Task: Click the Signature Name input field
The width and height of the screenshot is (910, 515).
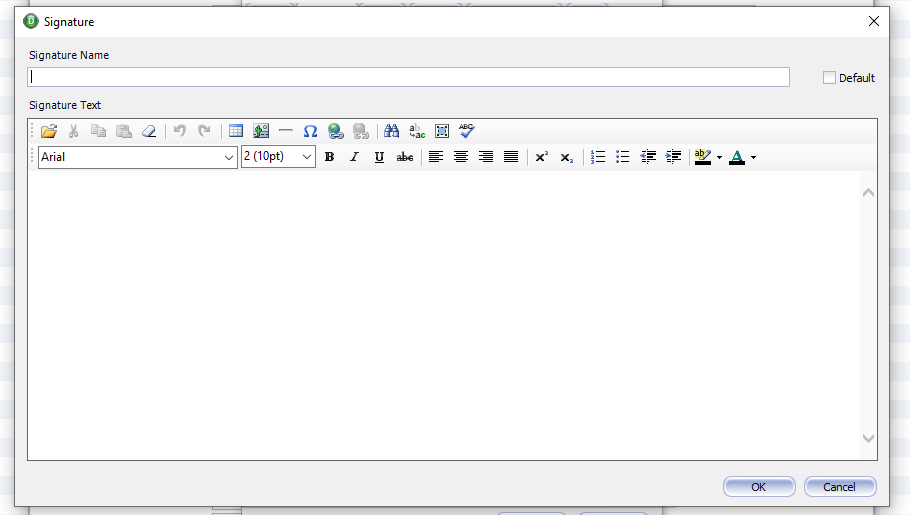Action: (409, 77)
